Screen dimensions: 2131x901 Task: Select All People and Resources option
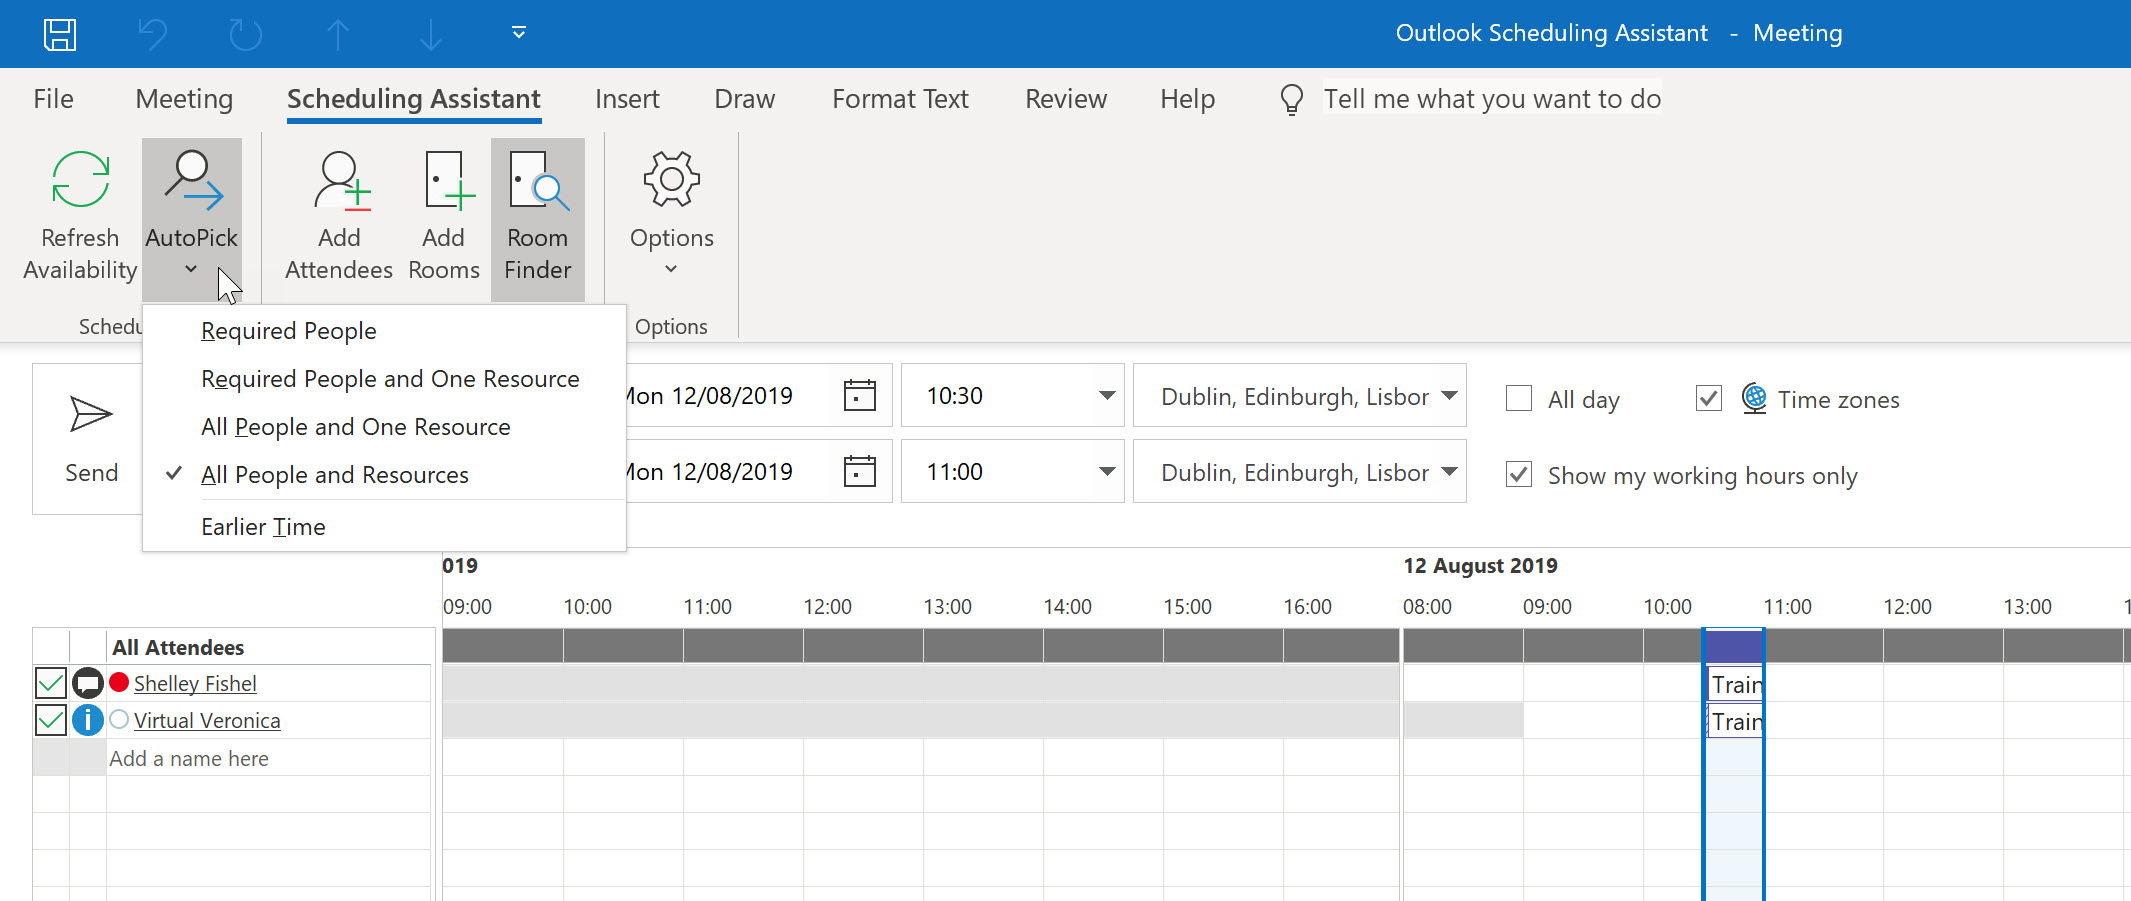point(385,475)
